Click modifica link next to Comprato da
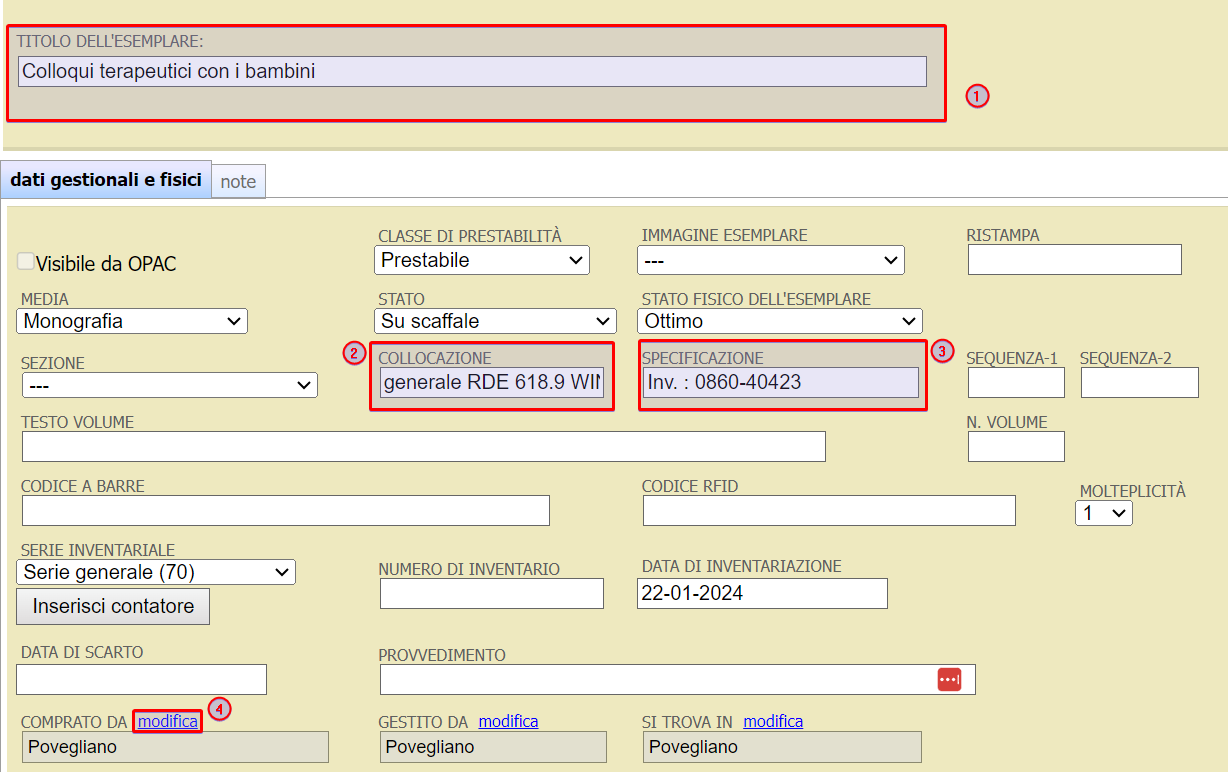Viewport: 1228px width, 772px height. (x=168, y=721)
